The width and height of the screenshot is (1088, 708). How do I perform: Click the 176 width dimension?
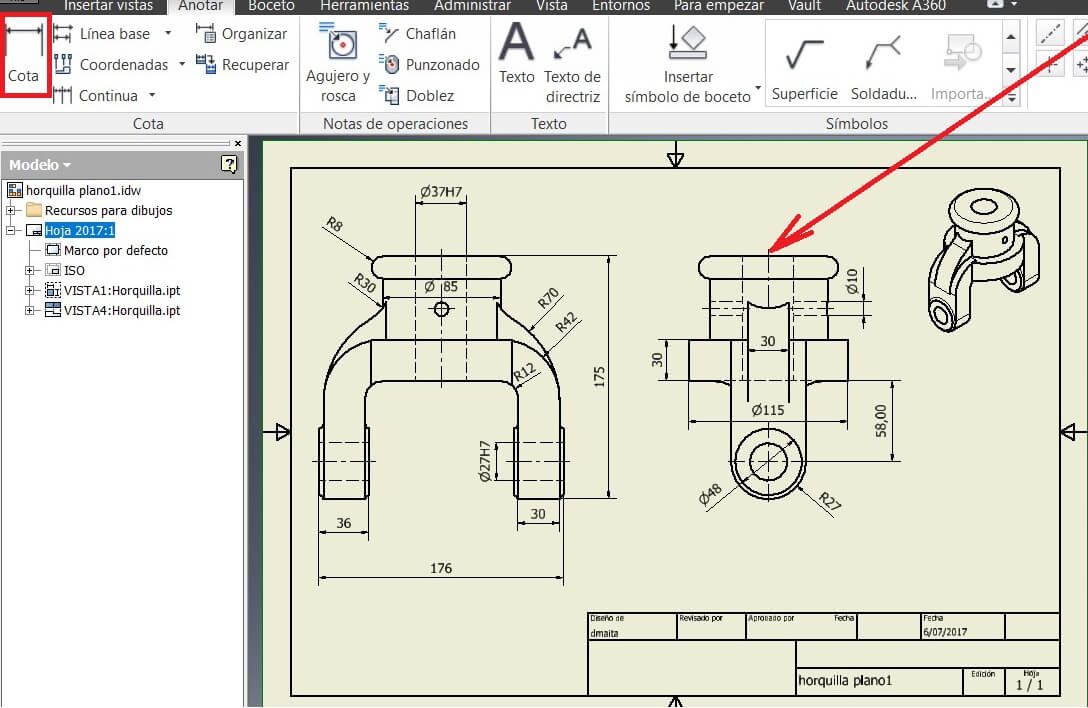click(x=441, y=568)
